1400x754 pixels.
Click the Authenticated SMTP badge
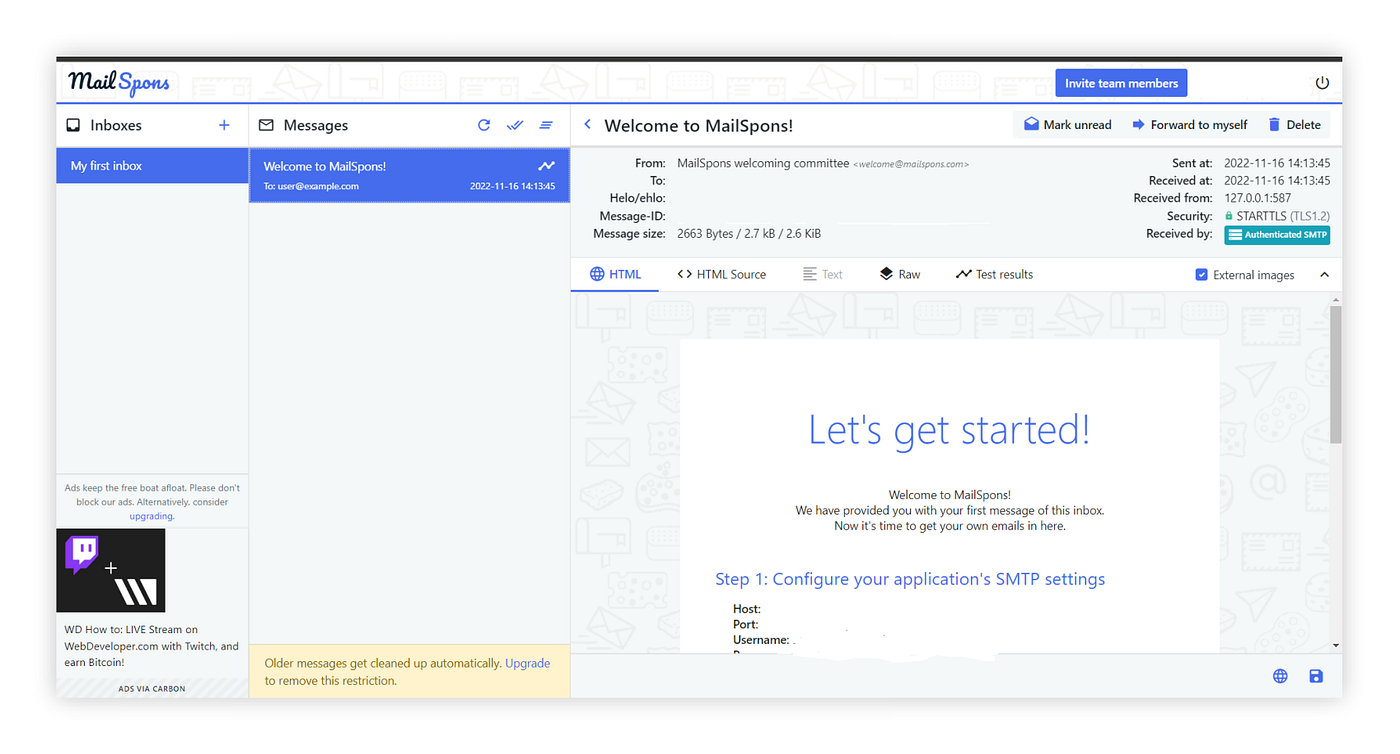(1277, 235)
